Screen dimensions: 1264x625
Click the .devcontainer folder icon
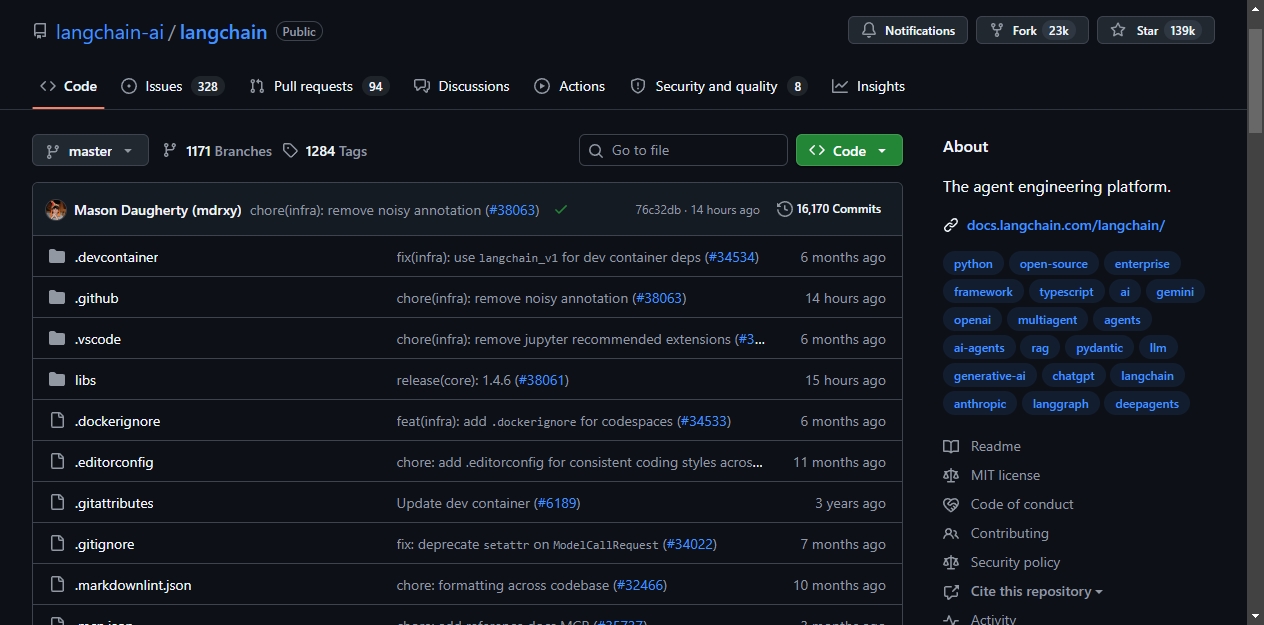[x=57, y=257]
